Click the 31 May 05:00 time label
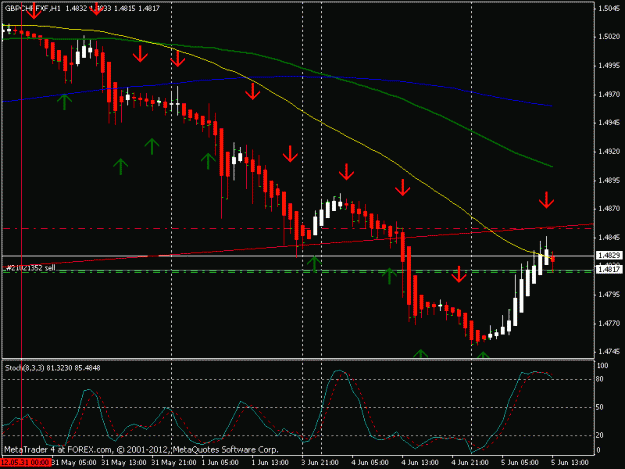The height and width of the screenshot is (469, 625). (74, 463)
